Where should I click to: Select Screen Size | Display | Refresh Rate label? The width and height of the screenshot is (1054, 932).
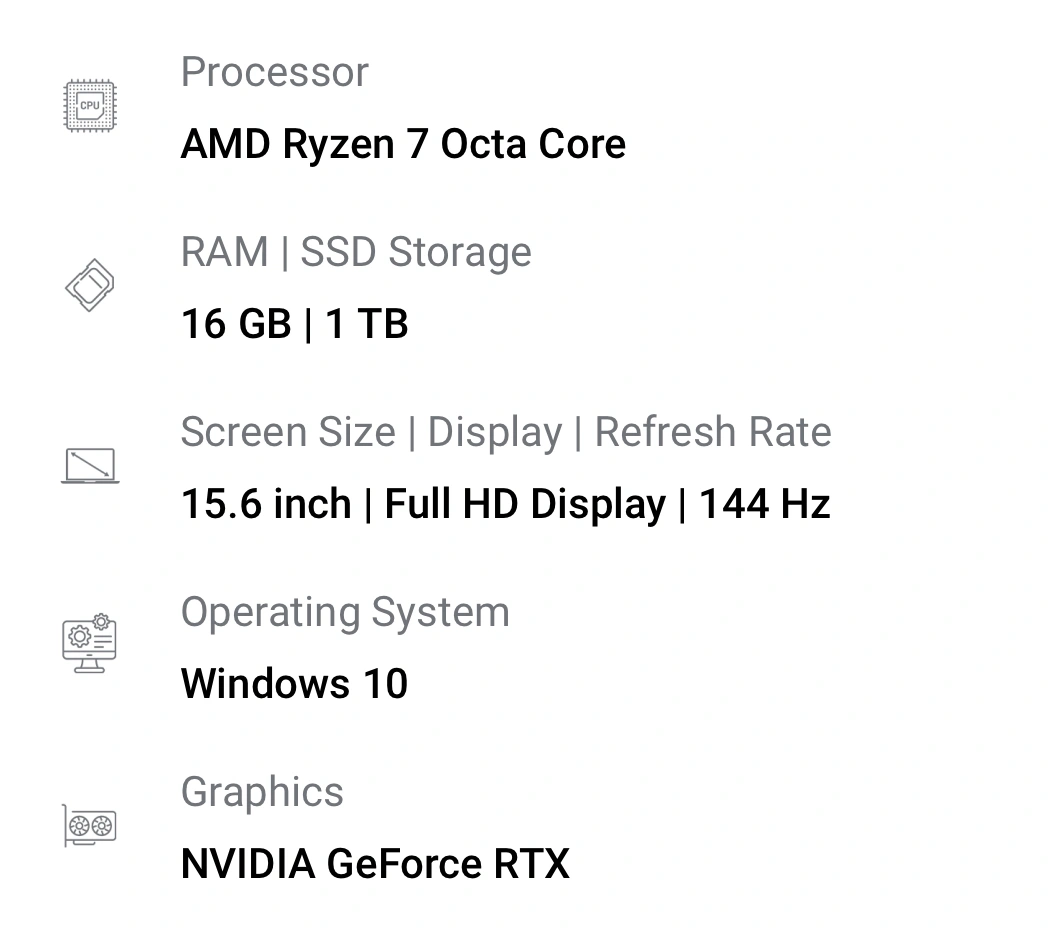tap(506, 431)
